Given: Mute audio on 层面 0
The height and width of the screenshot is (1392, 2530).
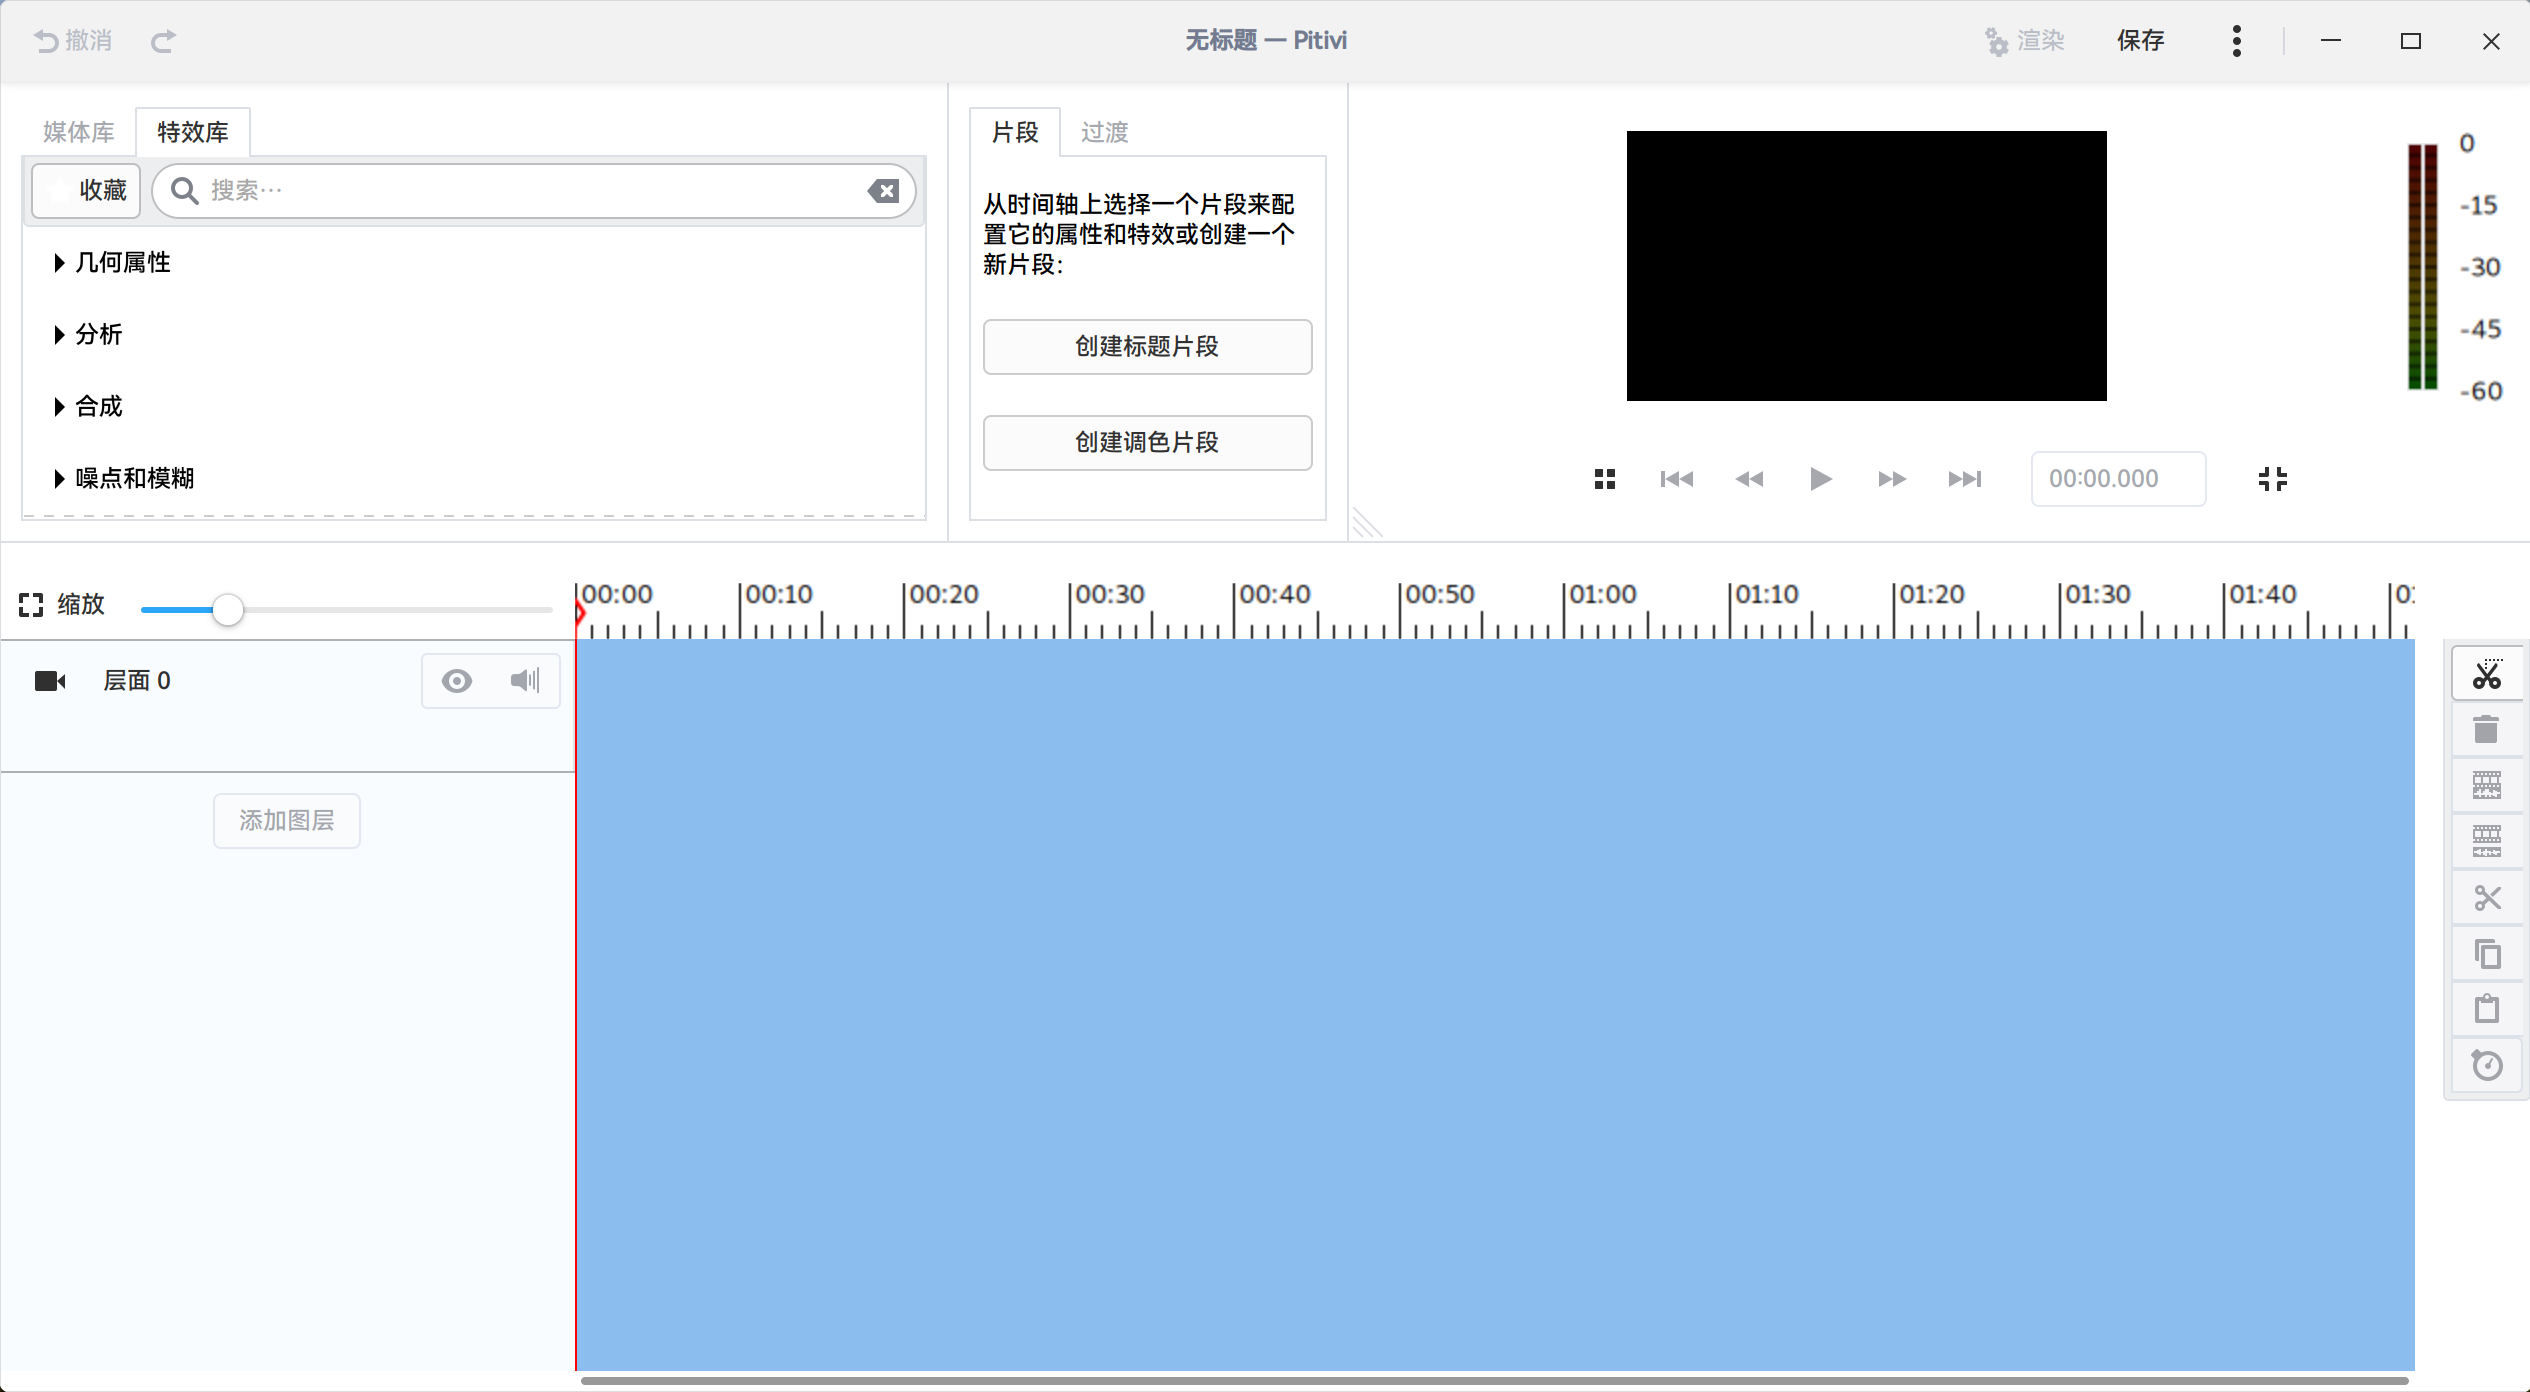Looking at the screenshot, I should (524, 680).
